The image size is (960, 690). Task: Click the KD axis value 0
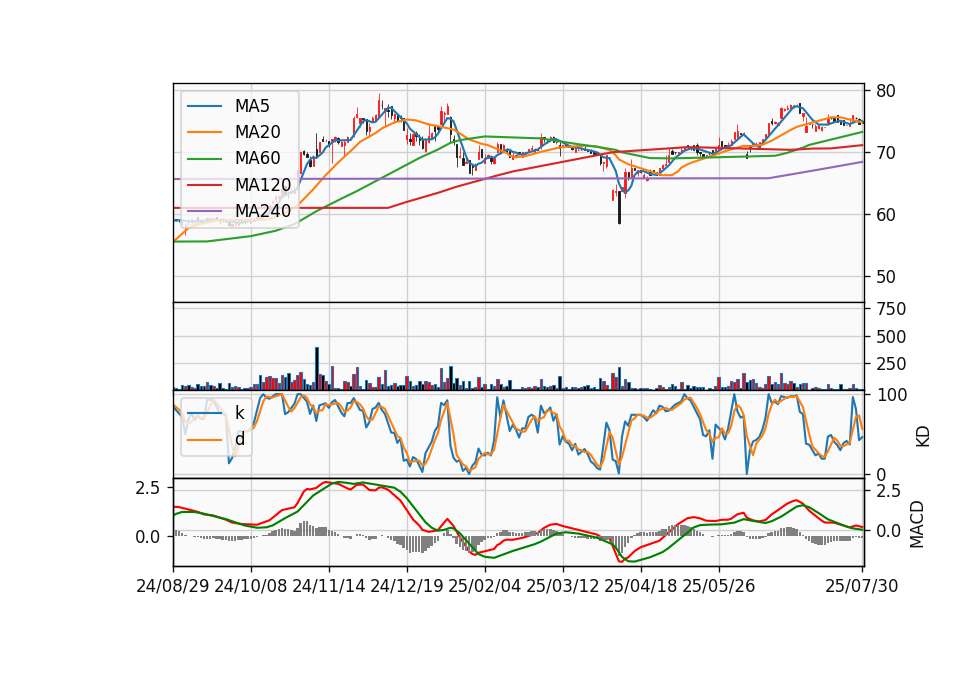tap(881, 475)
